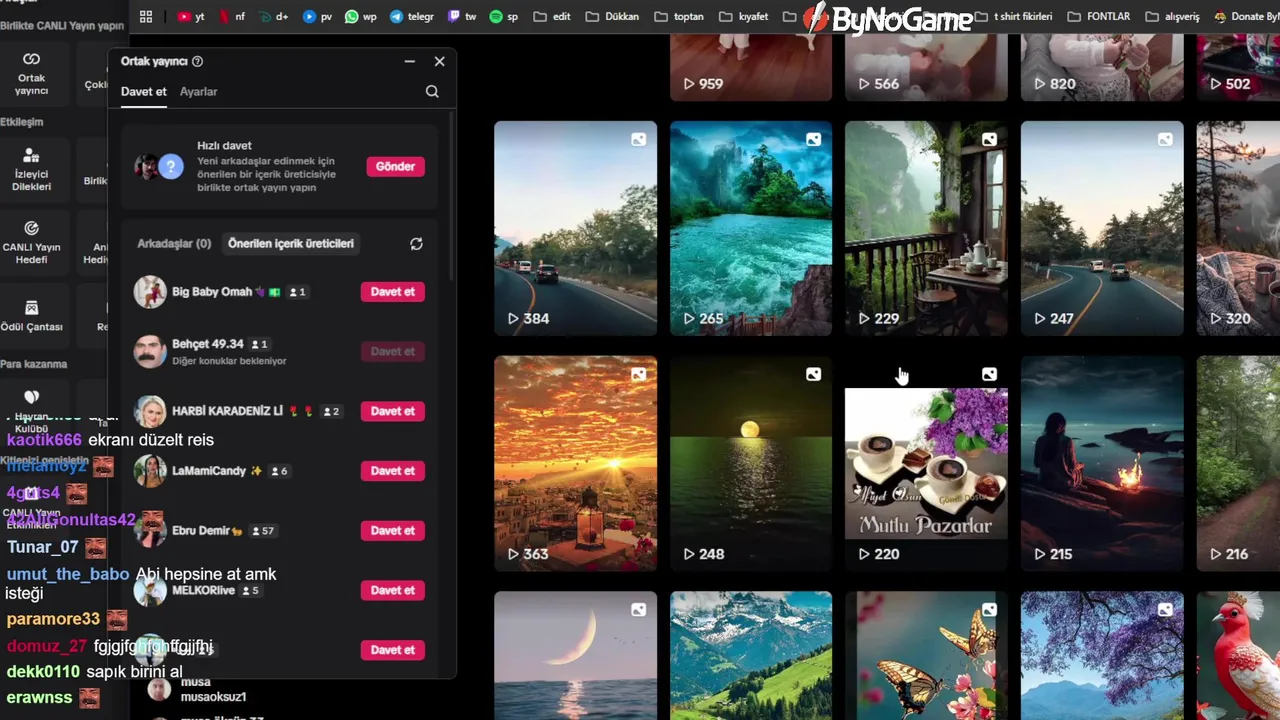Image resolution: width=1280 pixels, height=720 pixels.
Task: Open Ödül Çantası in the sidebar
Action: 31,316
